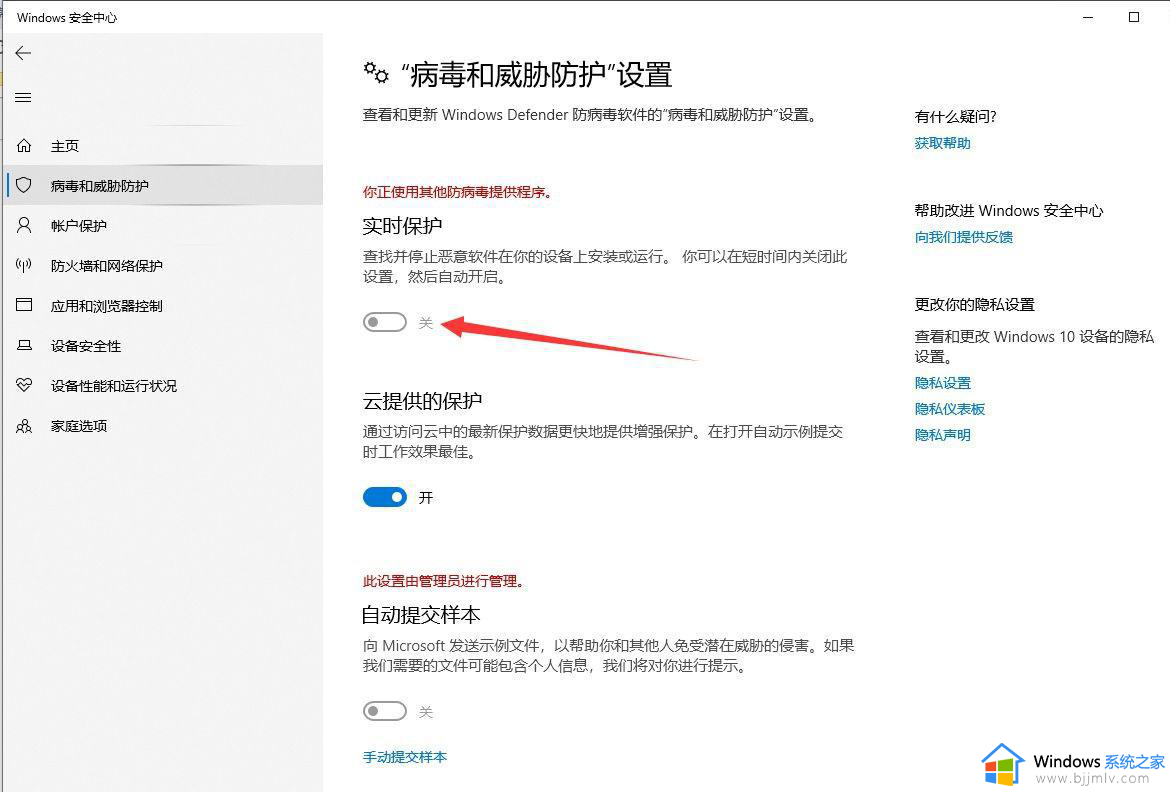
Task: Toggle the 自动提交样本 switch
Action: pos(385,711)
